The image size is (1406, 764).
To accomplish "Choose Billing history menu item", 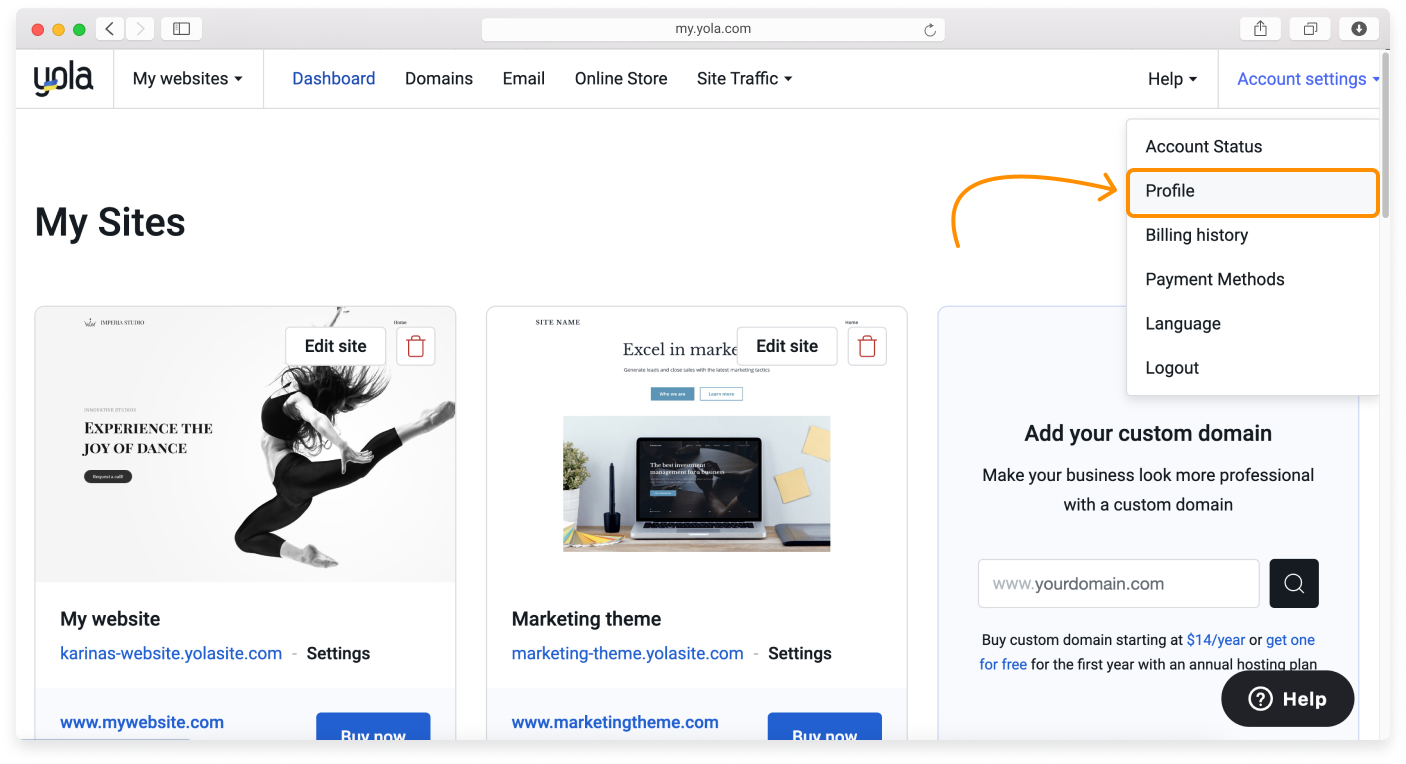I will 1196,235.
